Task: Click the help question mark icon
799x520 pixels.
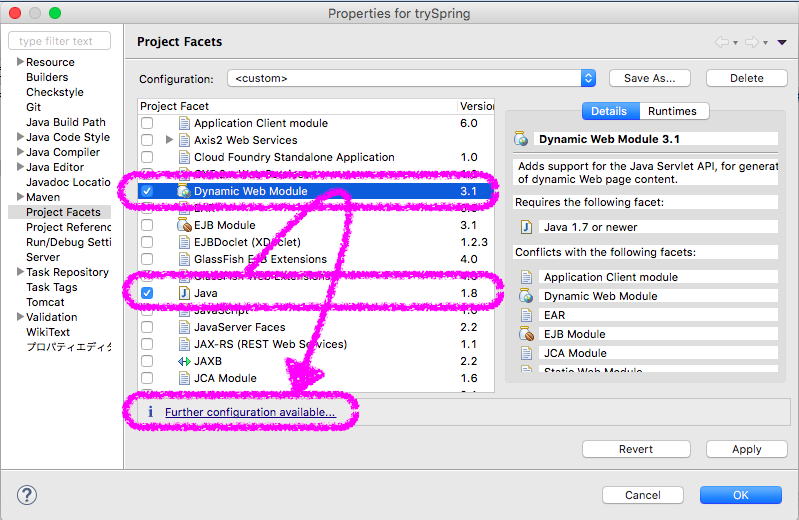Action: pos(26,495)
